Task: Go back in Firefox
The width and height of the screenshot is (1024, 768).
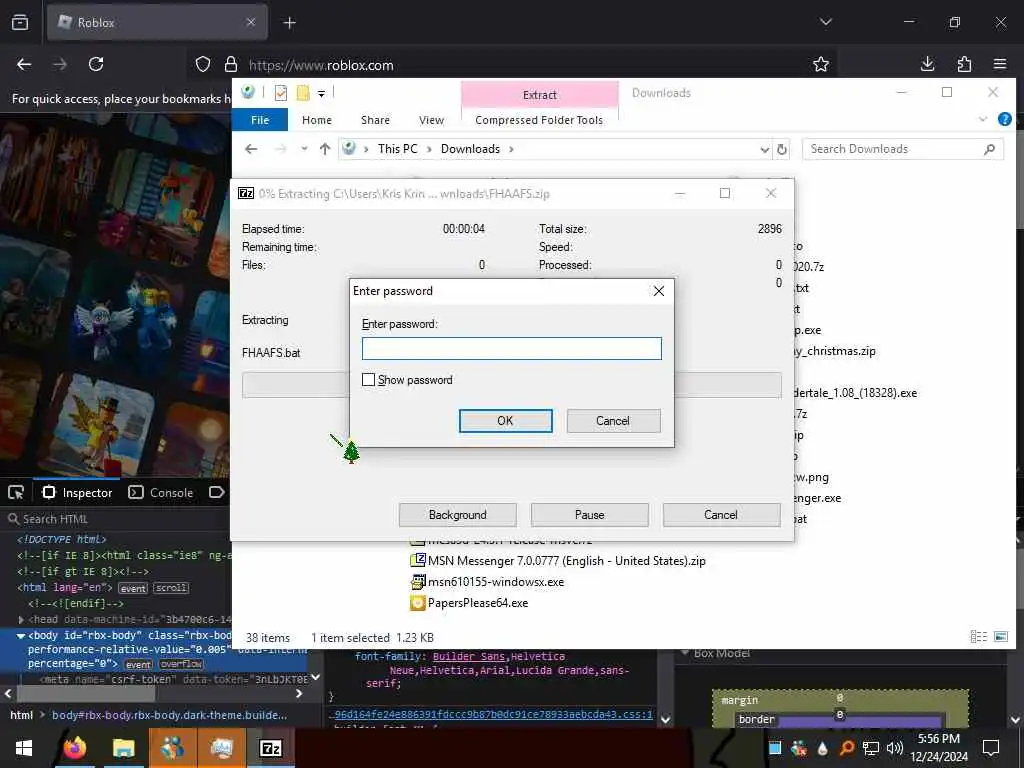Action: (x=24, y=64)
